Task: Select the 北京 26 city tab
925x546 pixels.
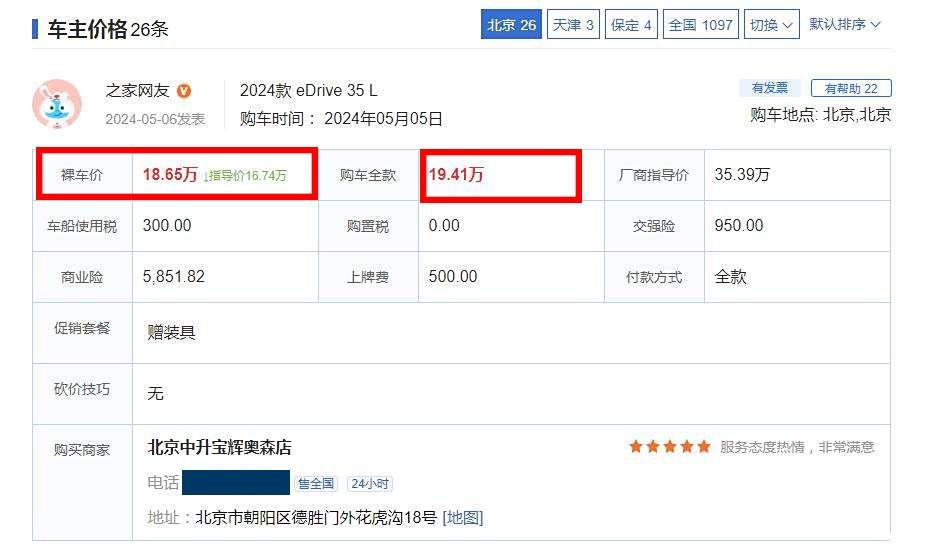Action: 512,25
